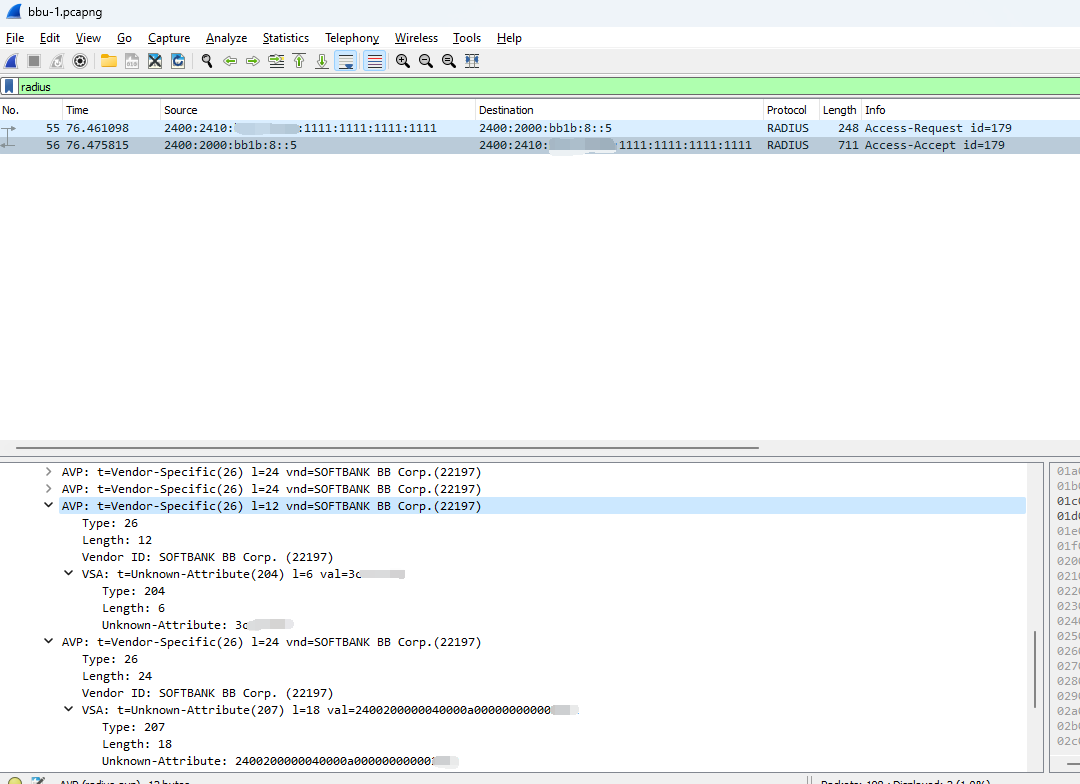Click the Close capture file icon
This screenshot has width=1080, height=784.
155,61
